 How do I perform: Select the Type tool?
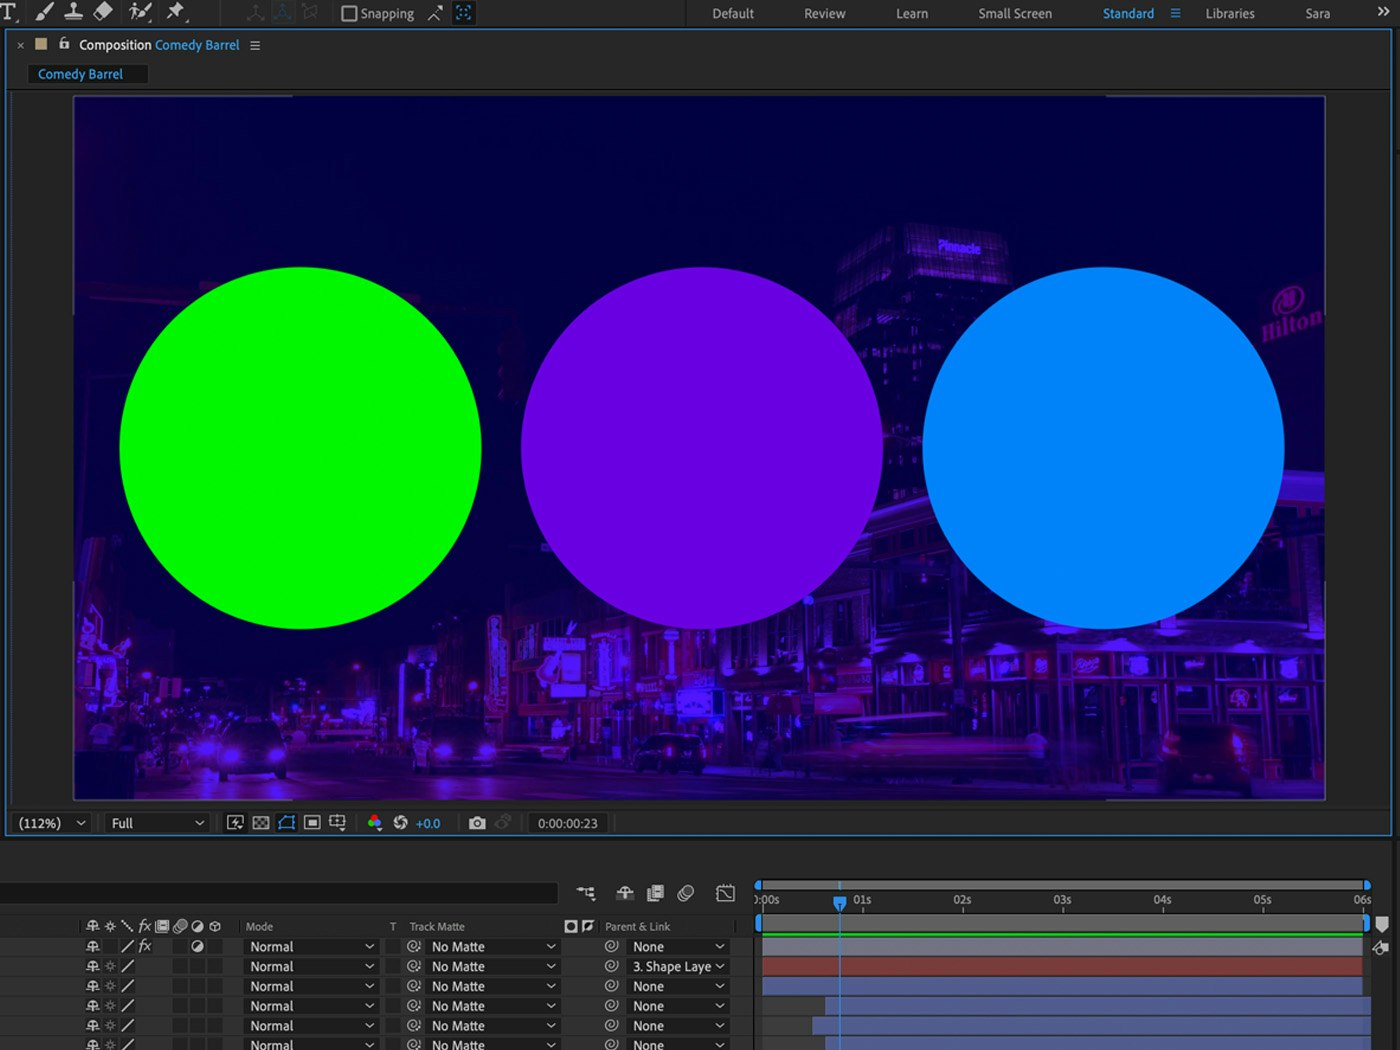pyautogui.click(x=8, y=12)
